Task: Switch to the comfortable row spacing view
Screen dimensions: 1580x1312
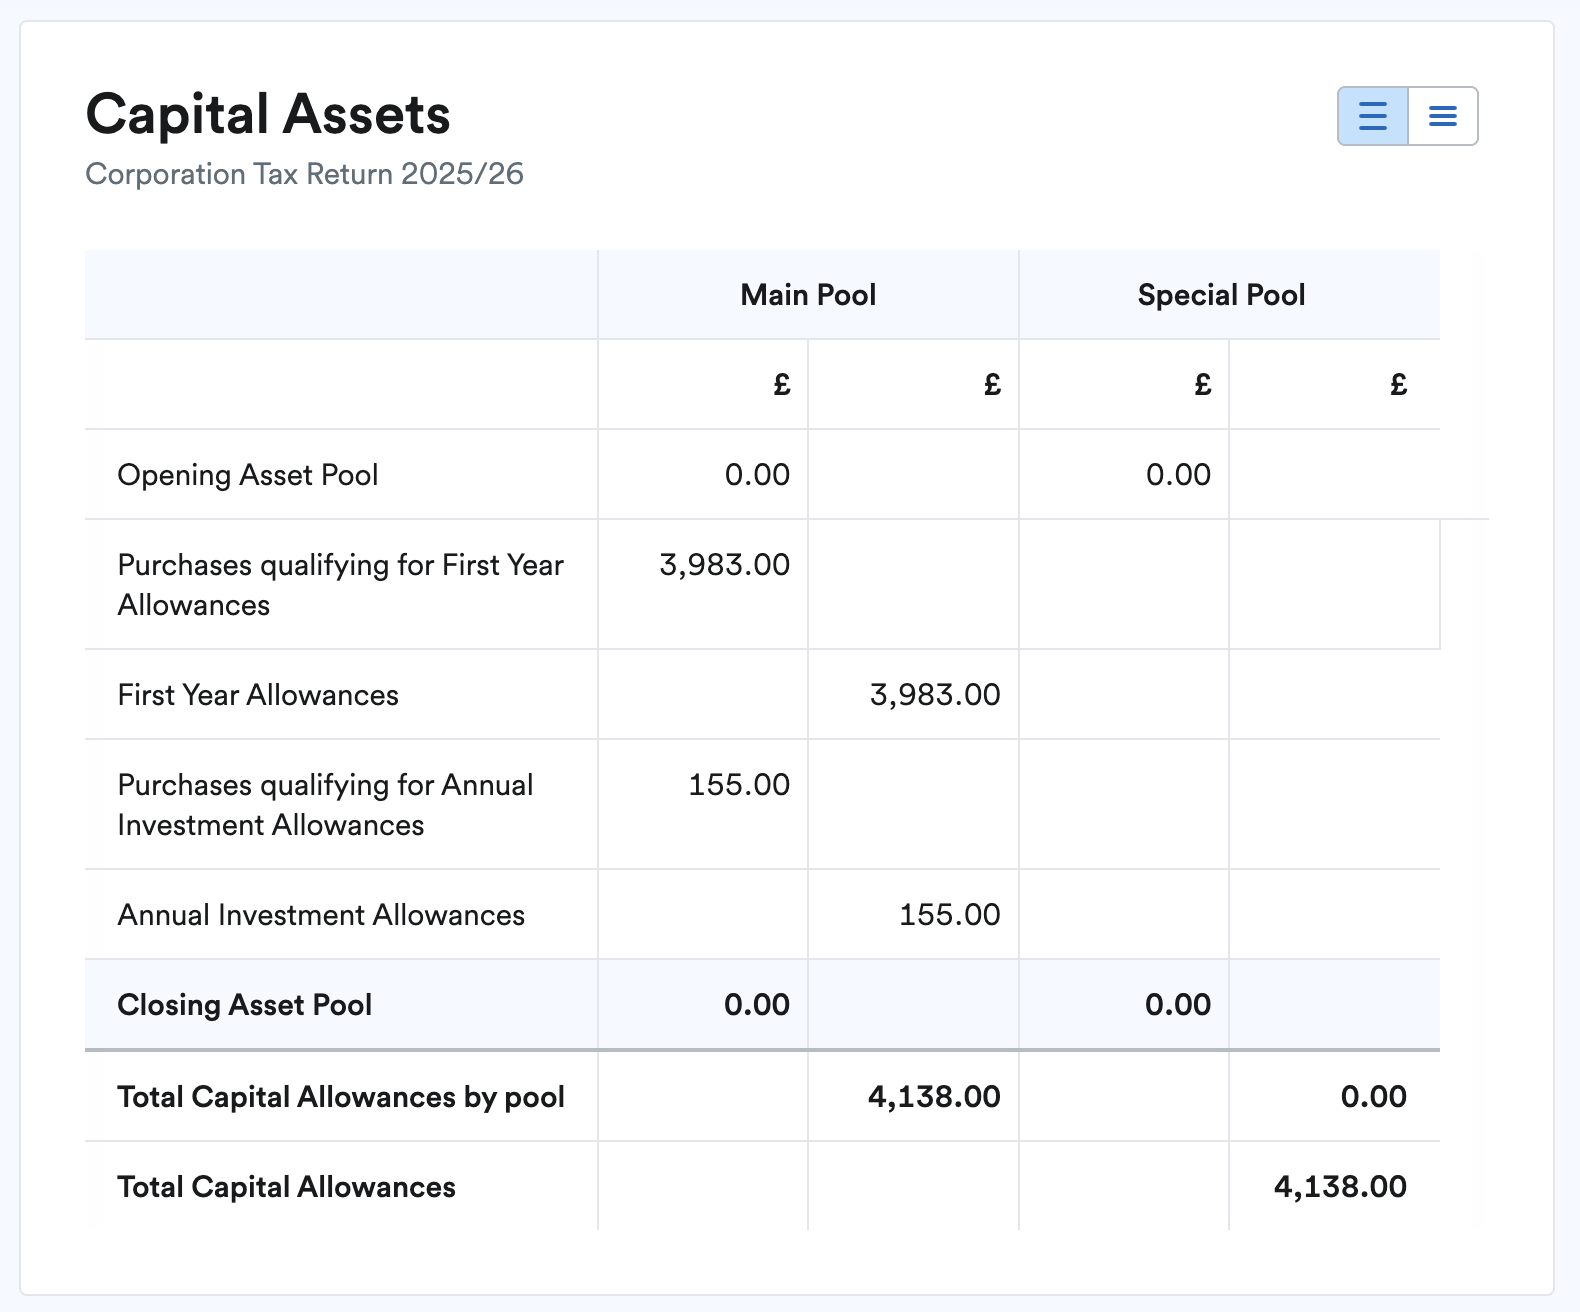Action: [x=1373, y=116]
